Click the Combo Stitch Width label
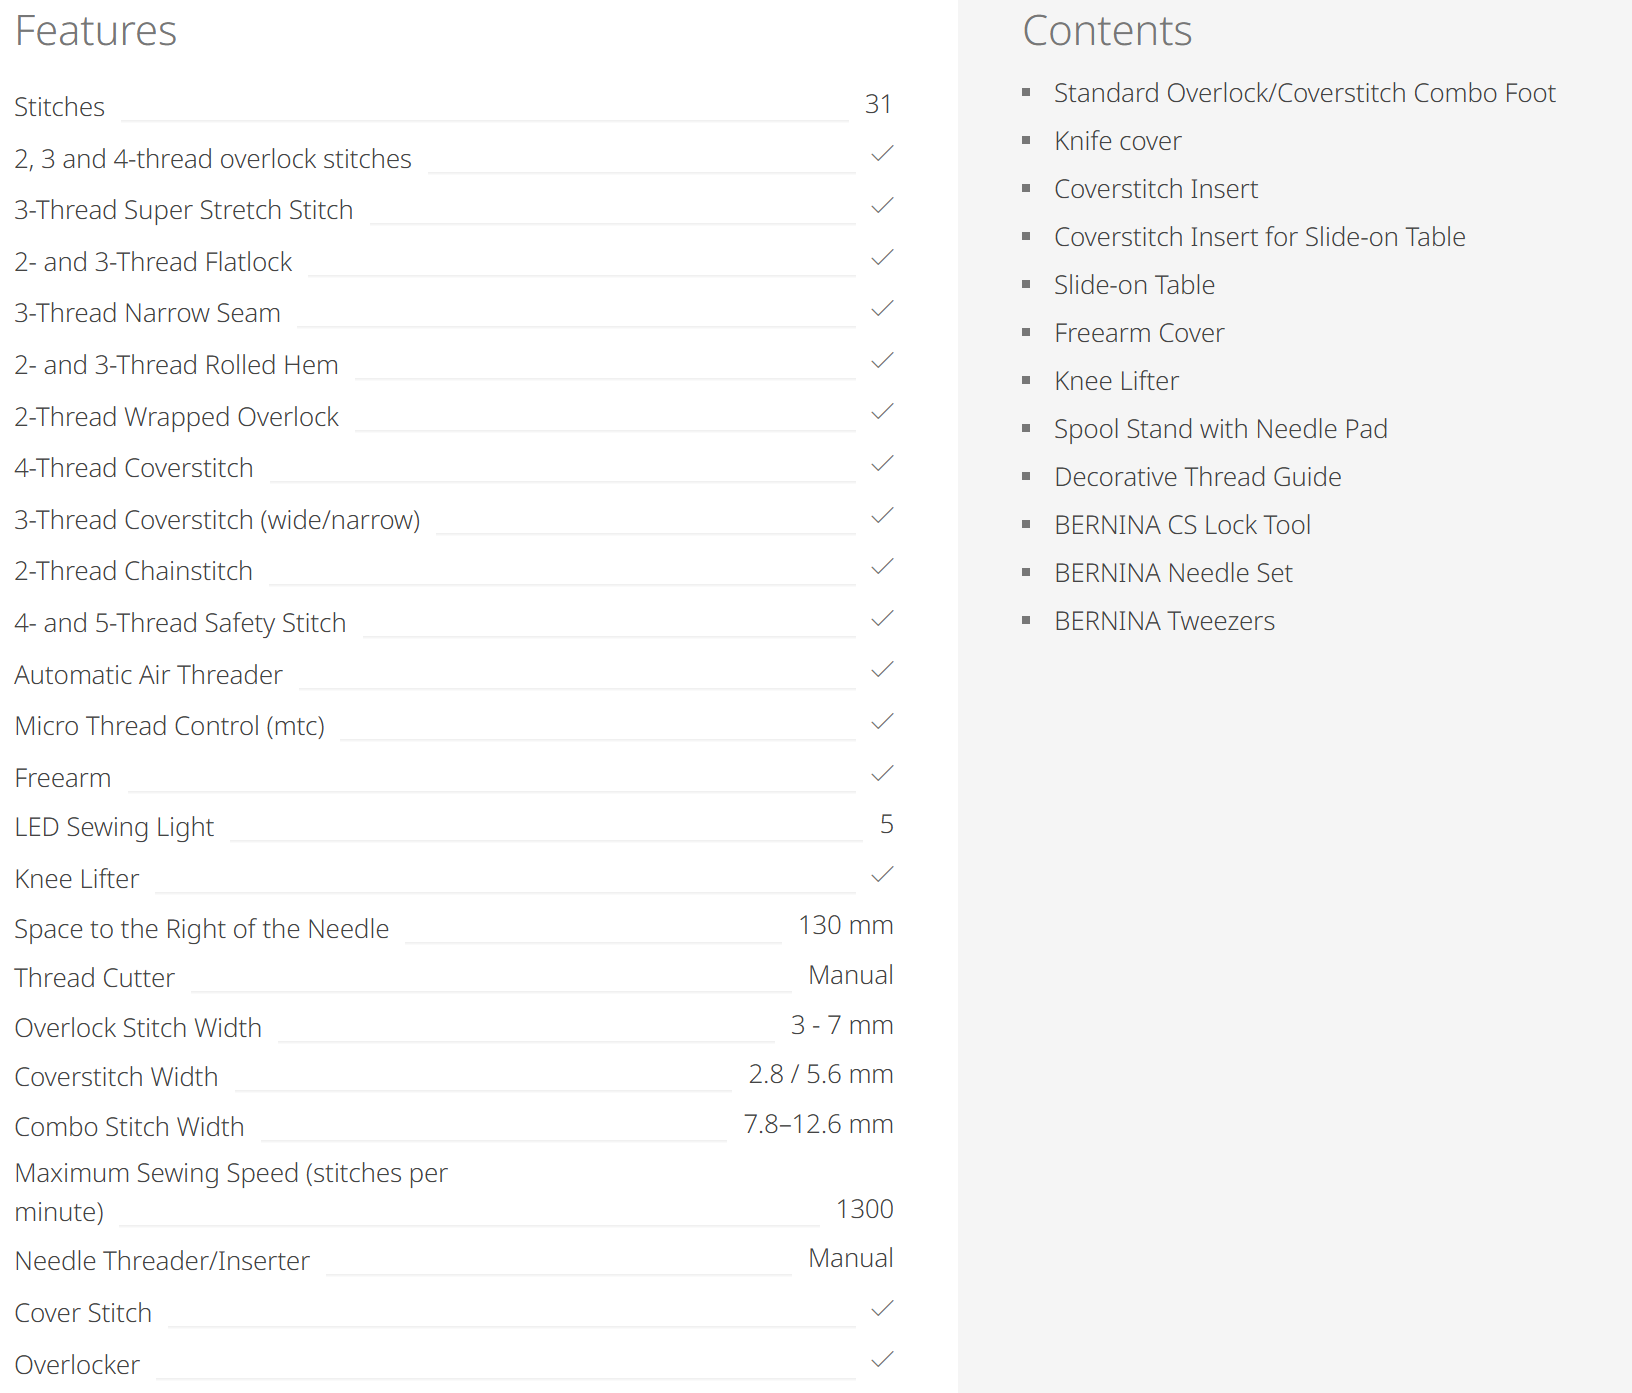This screenshot has width=1632, height=1393. click(x=129, y=1127)
